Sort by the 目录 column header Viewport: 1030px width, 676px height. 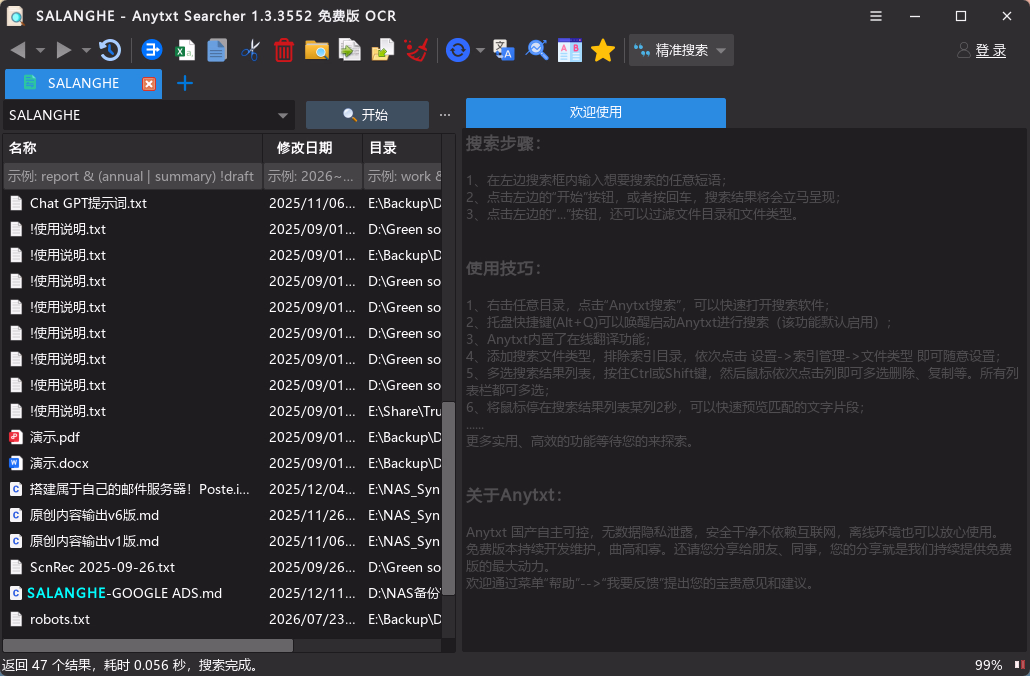point(403,148)
